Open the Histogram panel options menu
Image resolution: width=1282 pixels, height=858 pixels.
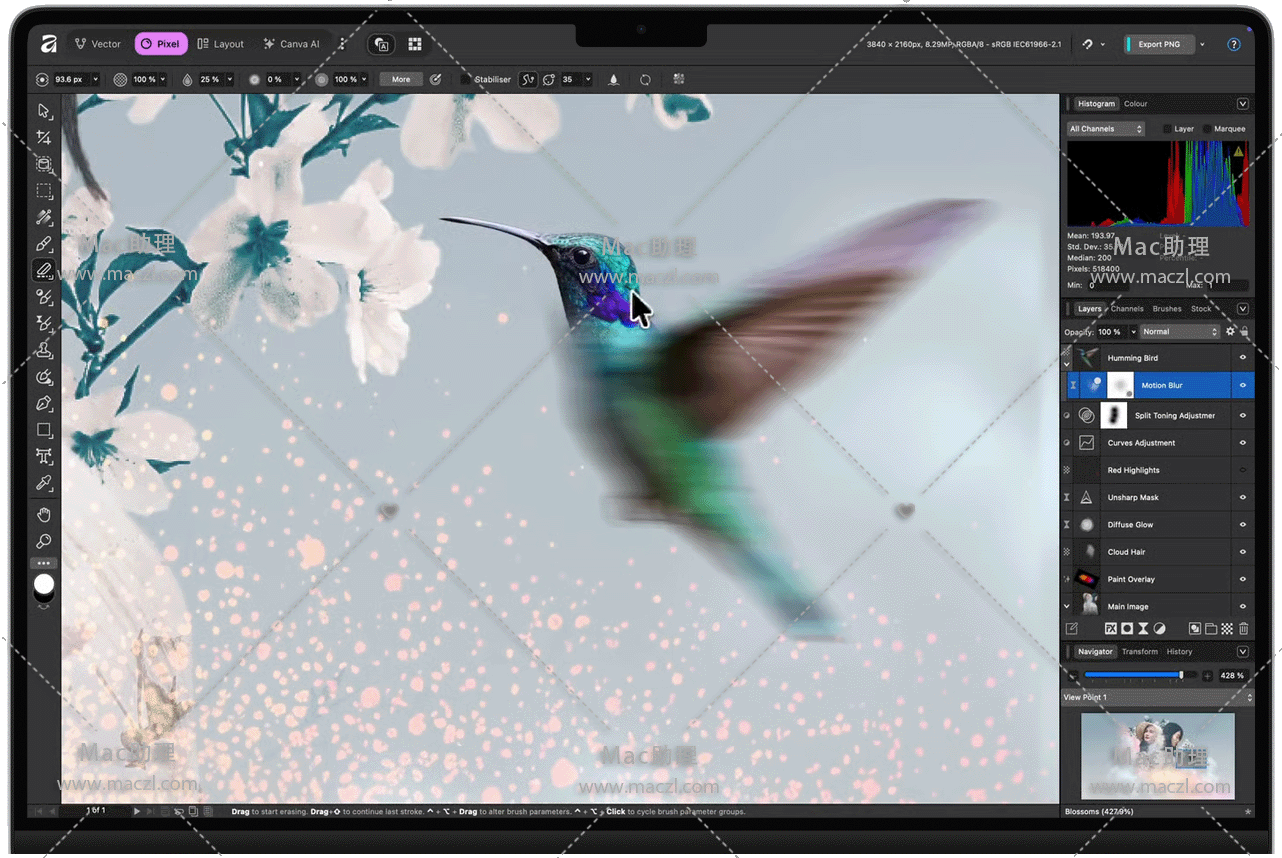point(1243,104)
